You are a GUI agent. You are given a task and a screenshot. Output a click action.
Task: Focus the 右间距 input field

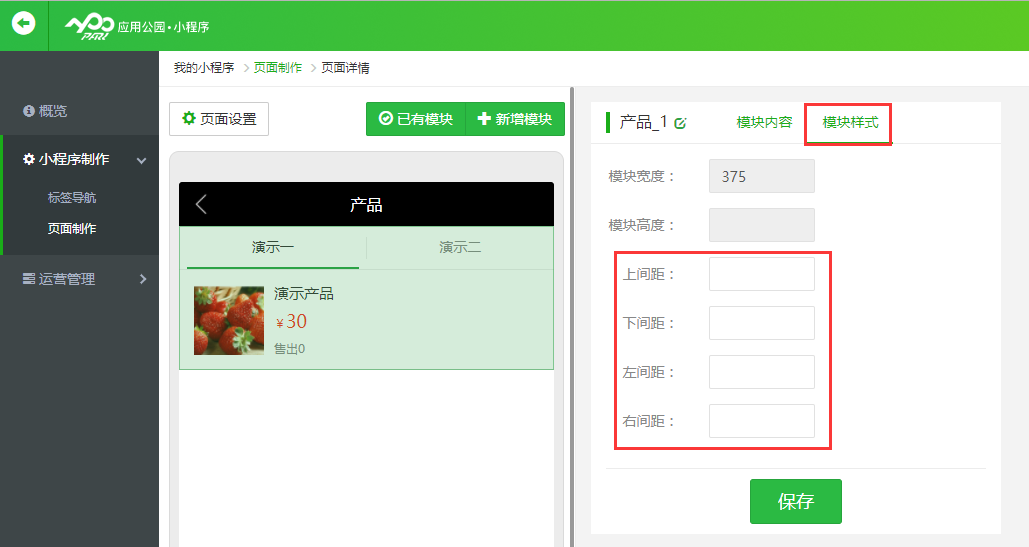tap(761, 421)
